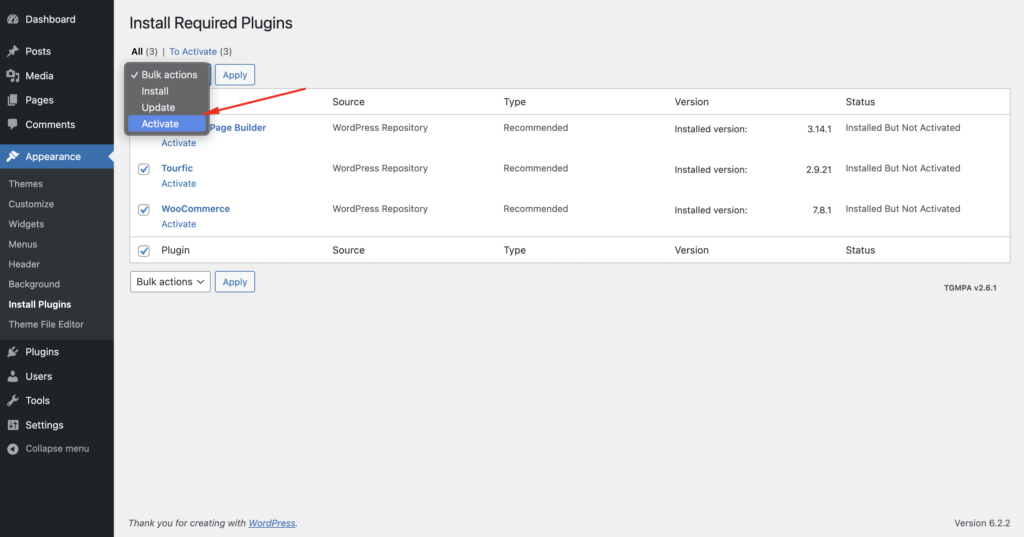Open Widgets submenu item
Viewport: 1024px width, 537px height.
26,223
